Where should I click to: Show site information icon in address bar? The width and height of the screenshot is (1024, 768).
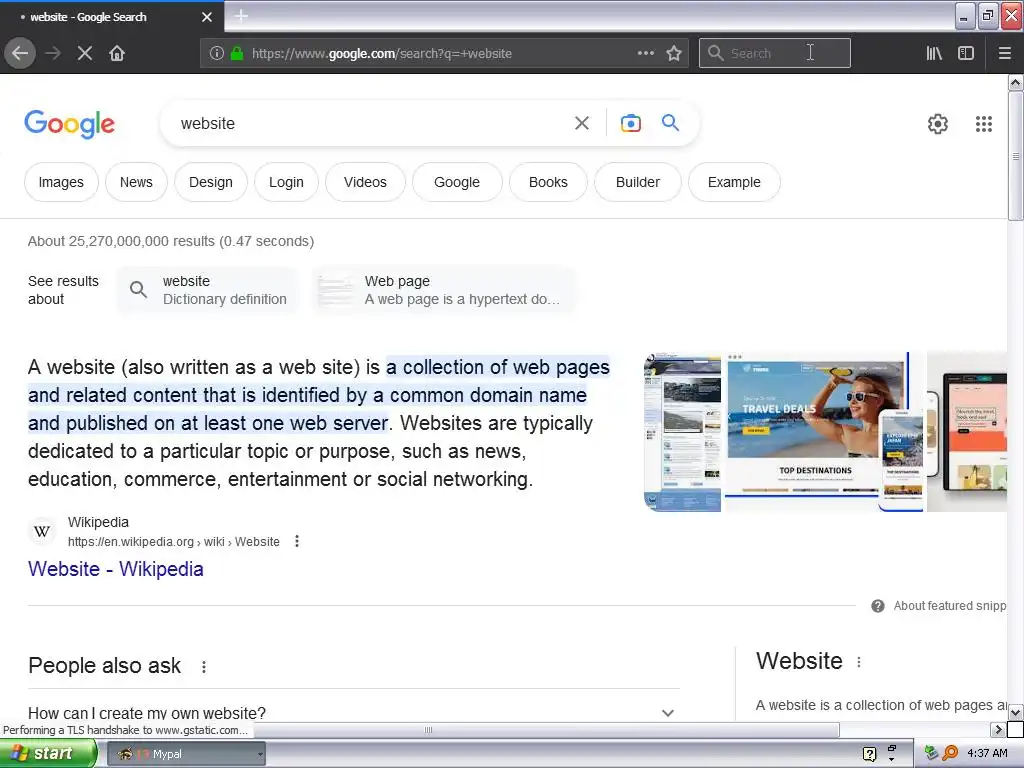click(x=217, y=53)
